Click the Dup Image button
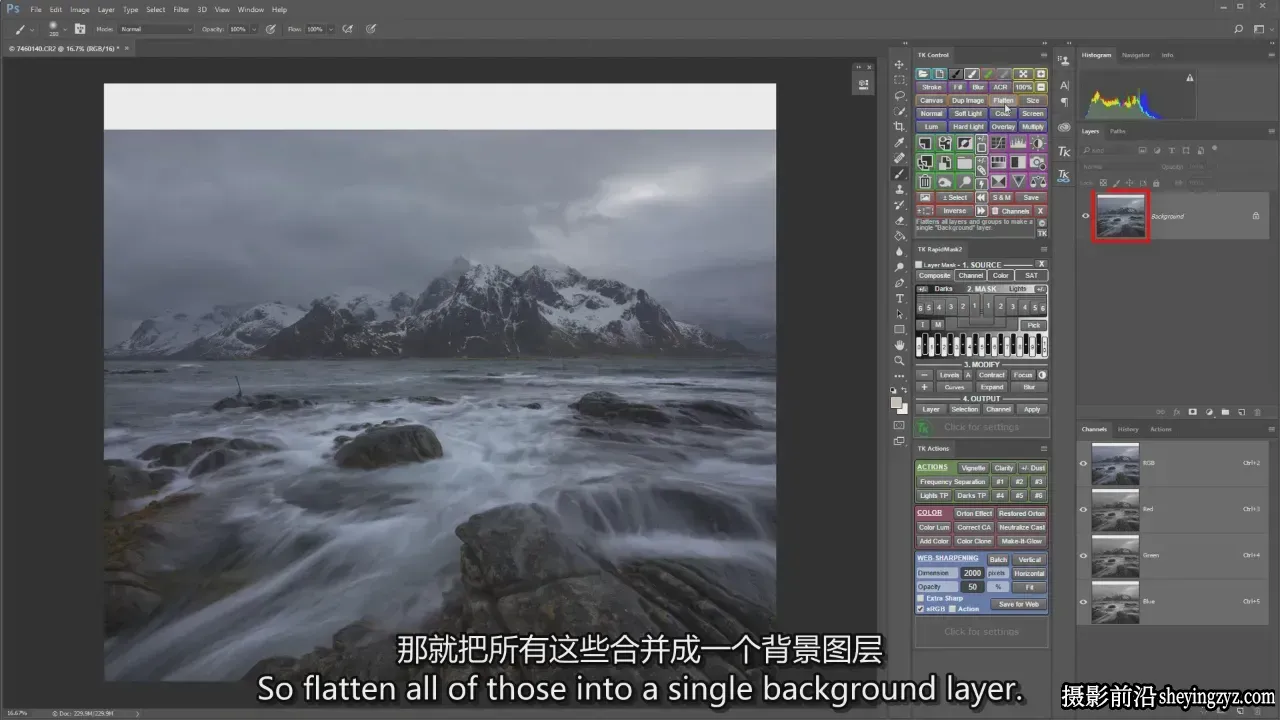This screenshot has height=720, width=1280. 968,100
